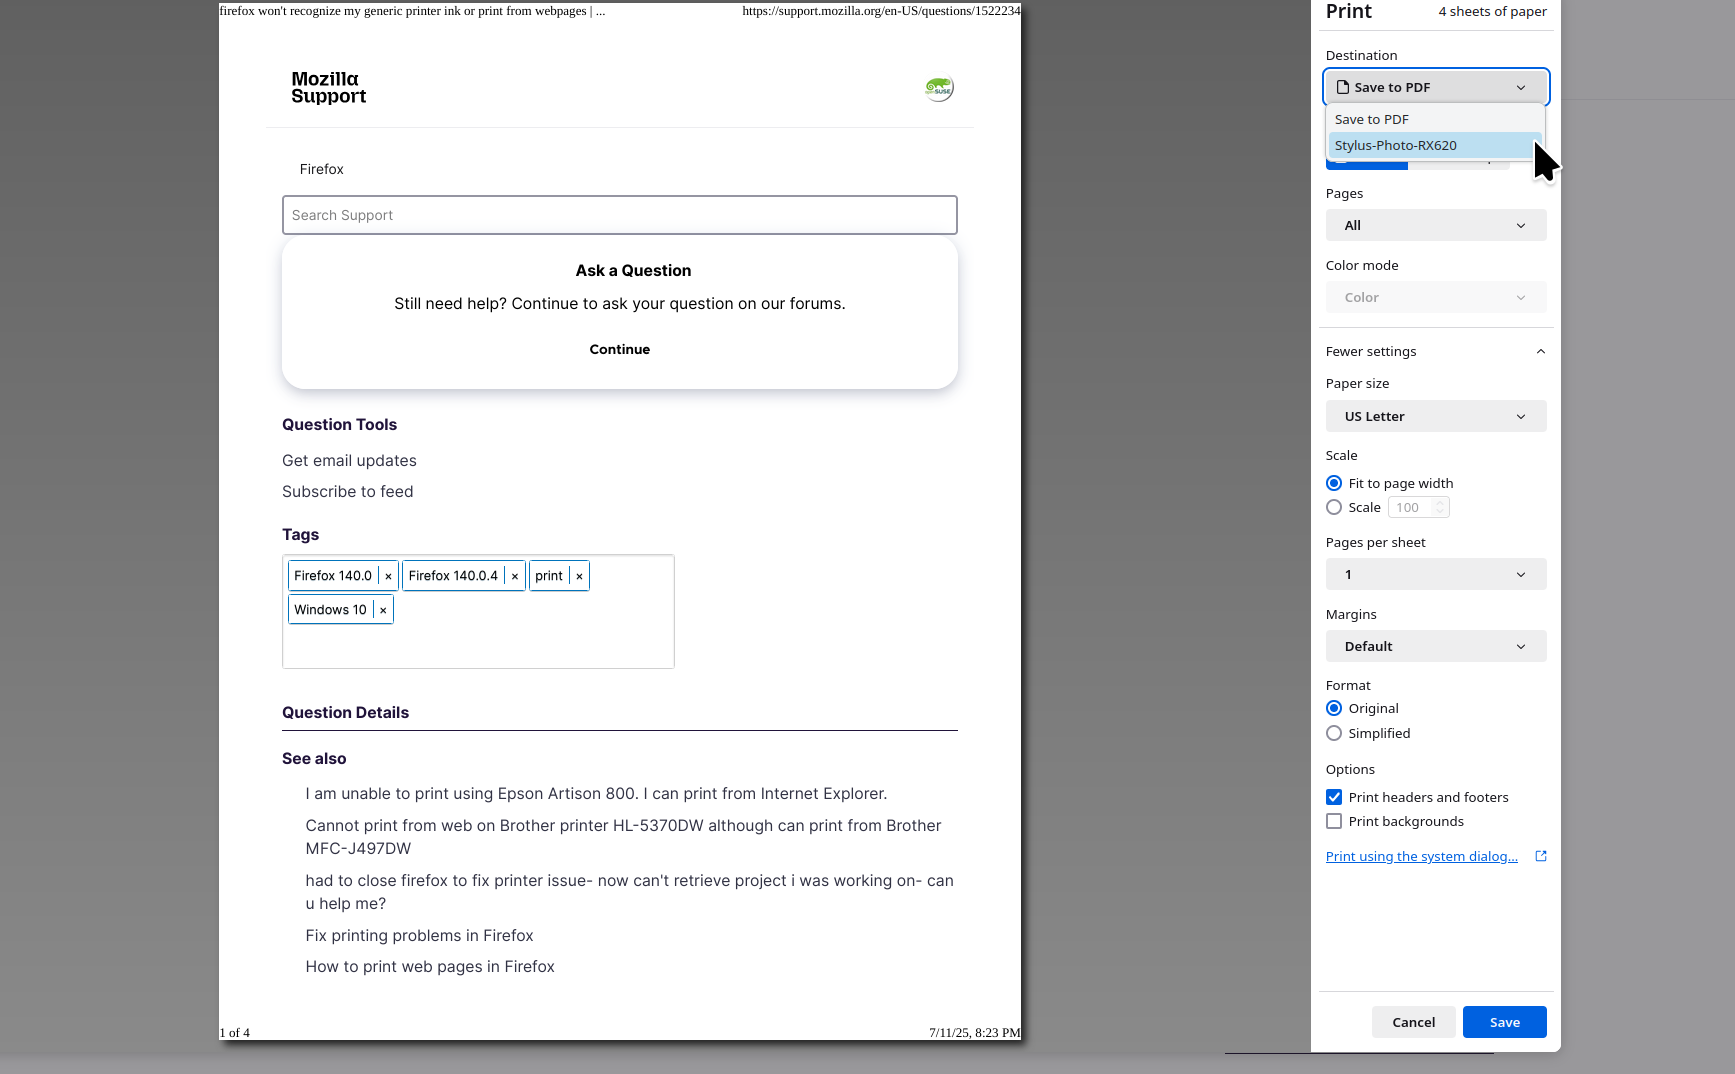
Task: Click the SUSE chameleon avatar icon
Action: (939, 88)
